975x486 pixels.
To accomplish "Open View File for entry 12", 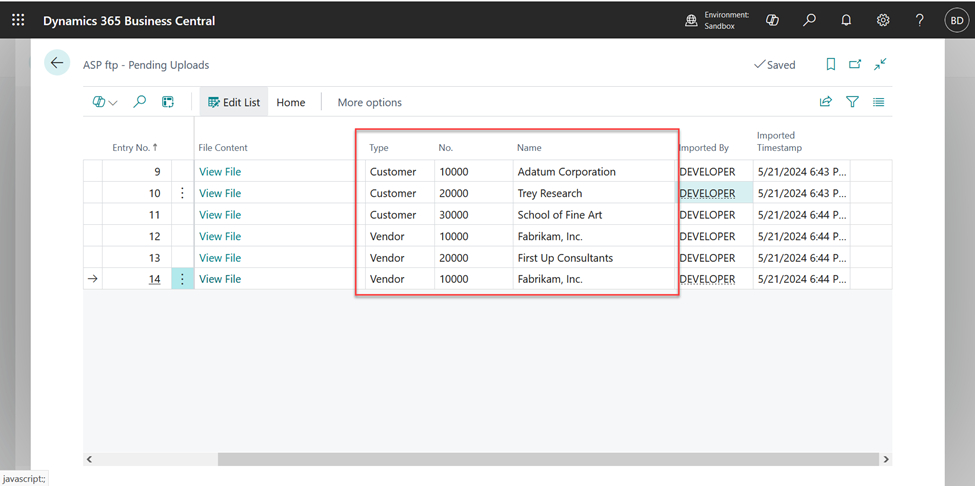I will point(220,236).
